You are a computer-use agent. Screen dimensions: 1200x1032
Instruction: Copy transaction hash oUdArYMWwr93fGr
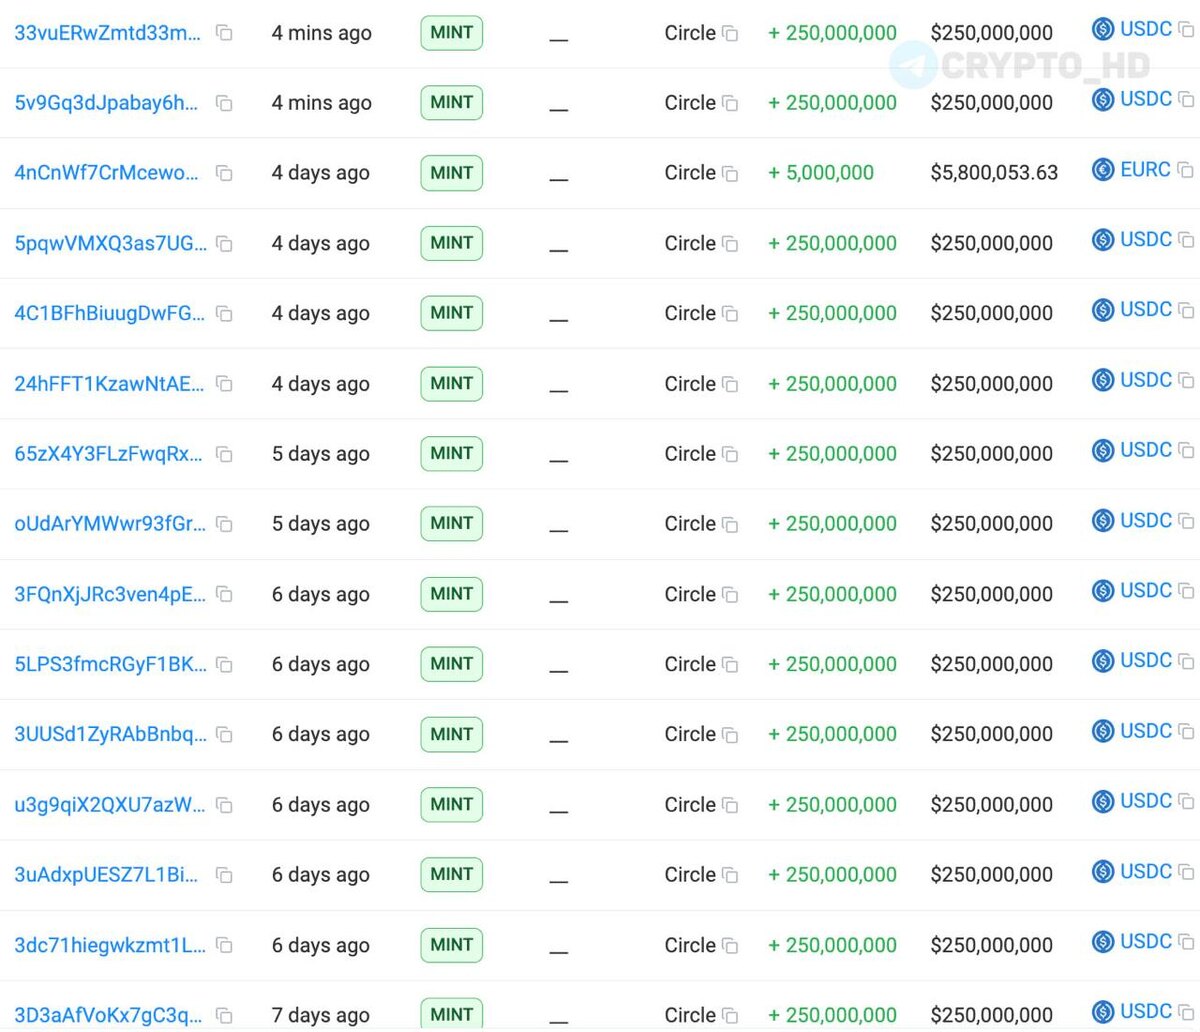(x=224, y=524)
